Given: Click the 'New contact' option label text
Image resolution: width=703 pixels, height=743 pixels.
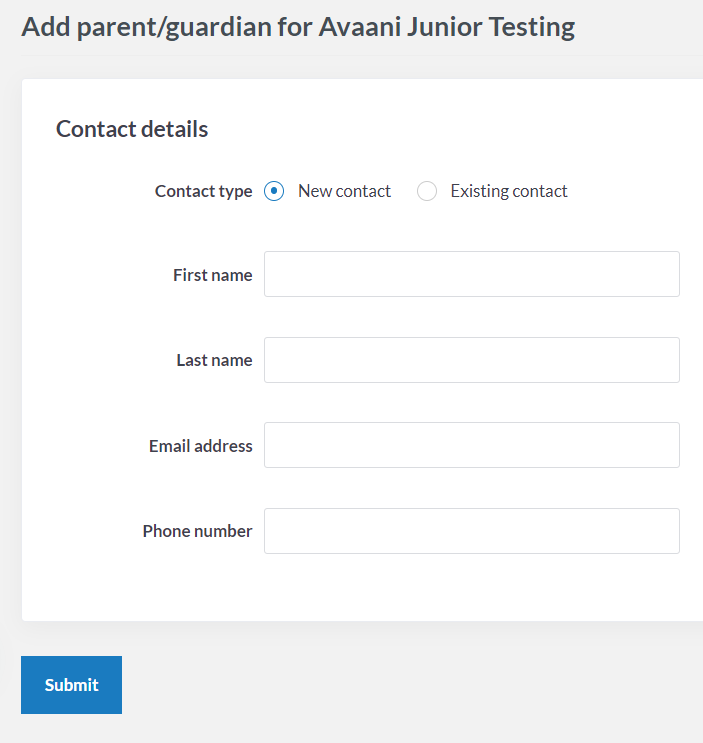Looking at the screenshot, I should (x=344, y=191).
